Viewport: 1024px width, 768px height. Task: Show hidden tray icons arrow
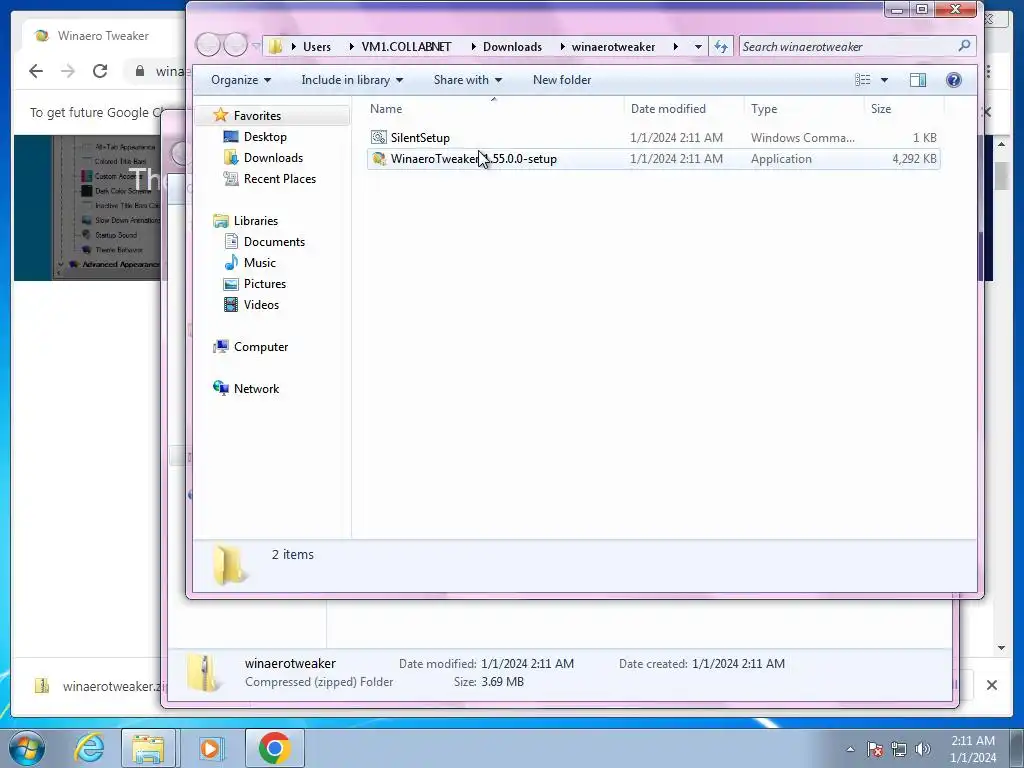tap(850, 749)
